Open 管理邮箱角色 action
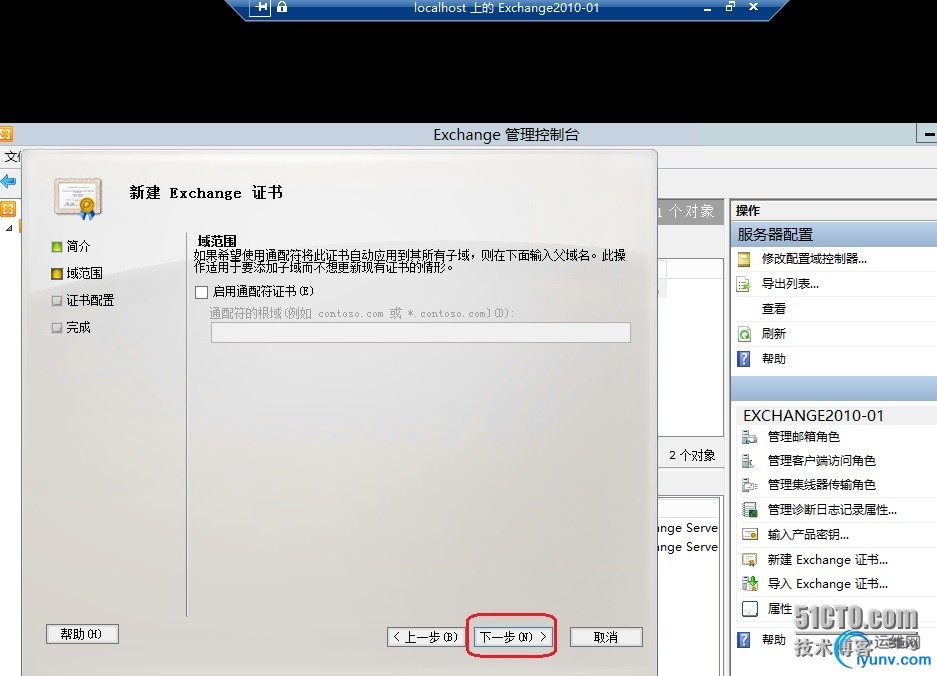This screenshot has width=937, height=676. [x=804, y=437]
